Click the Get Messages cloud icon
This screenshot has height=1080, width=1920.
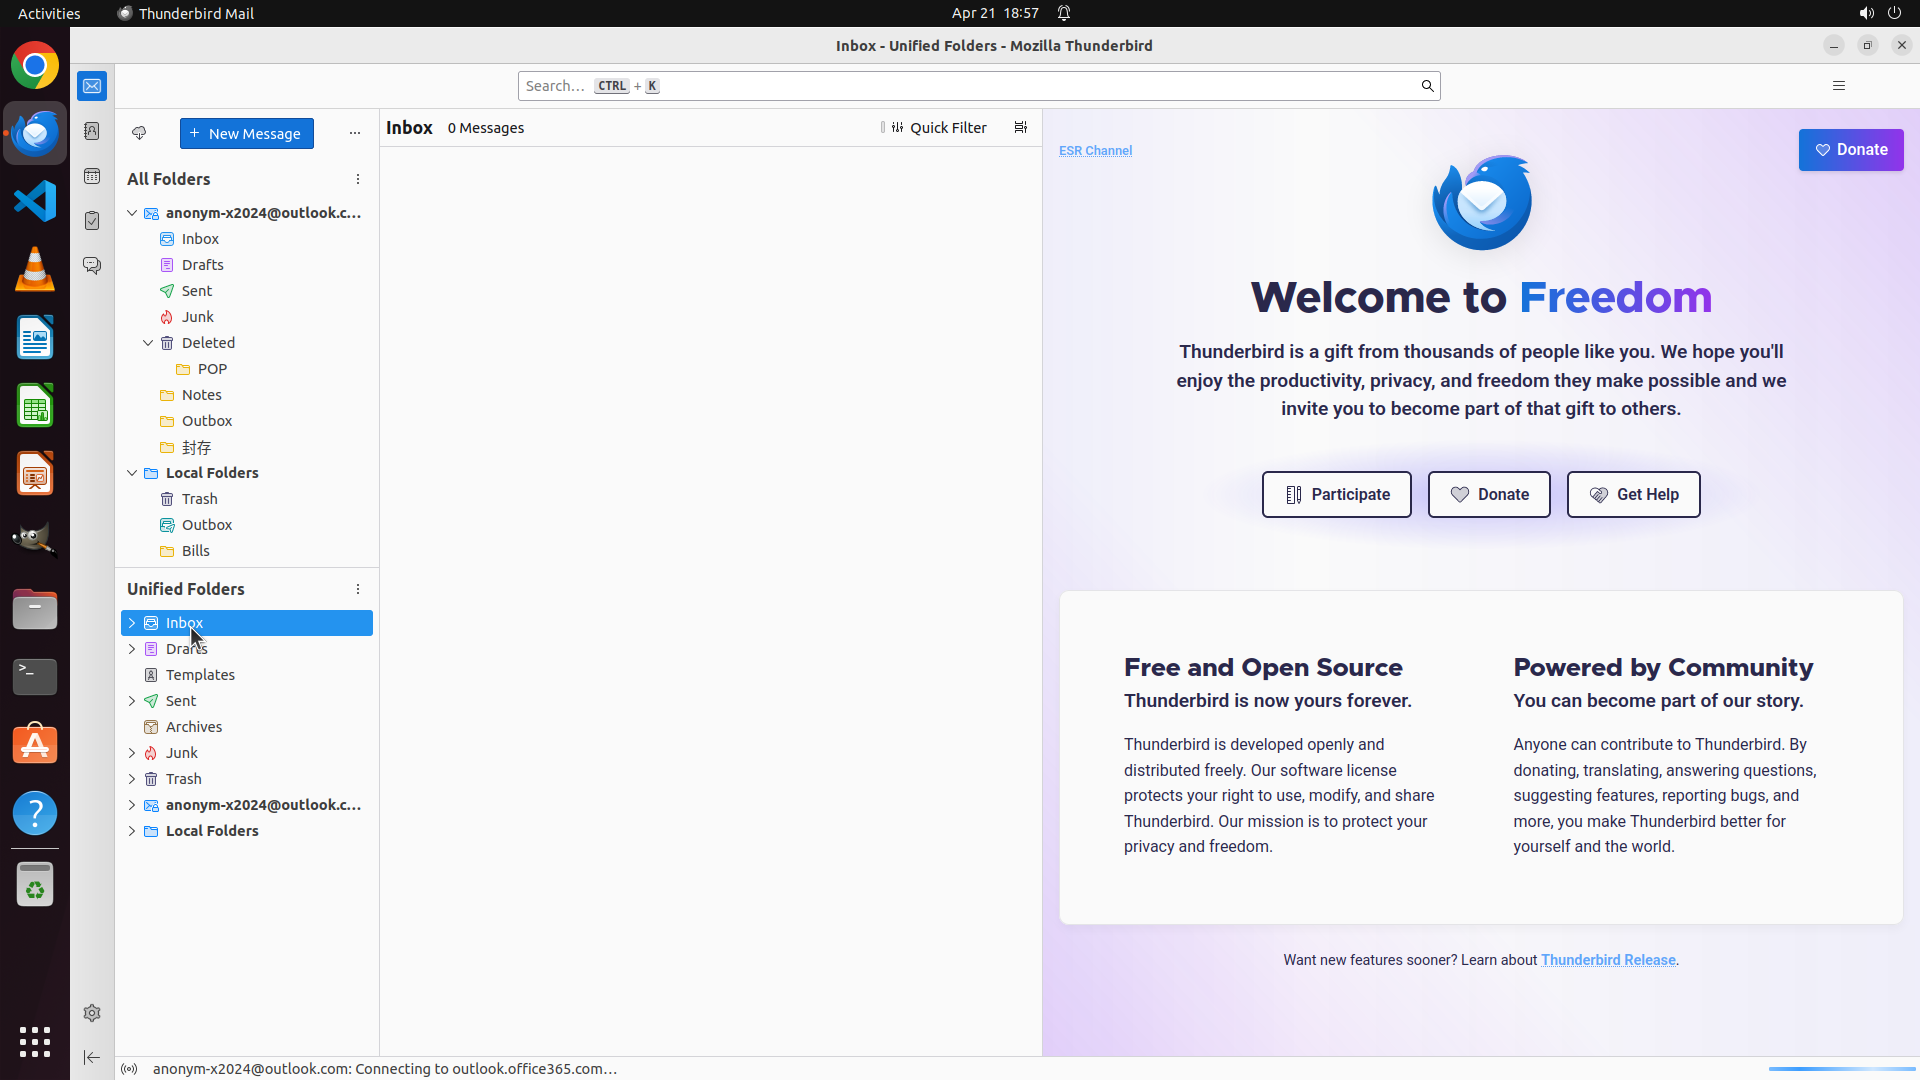[x=139, y=133]
